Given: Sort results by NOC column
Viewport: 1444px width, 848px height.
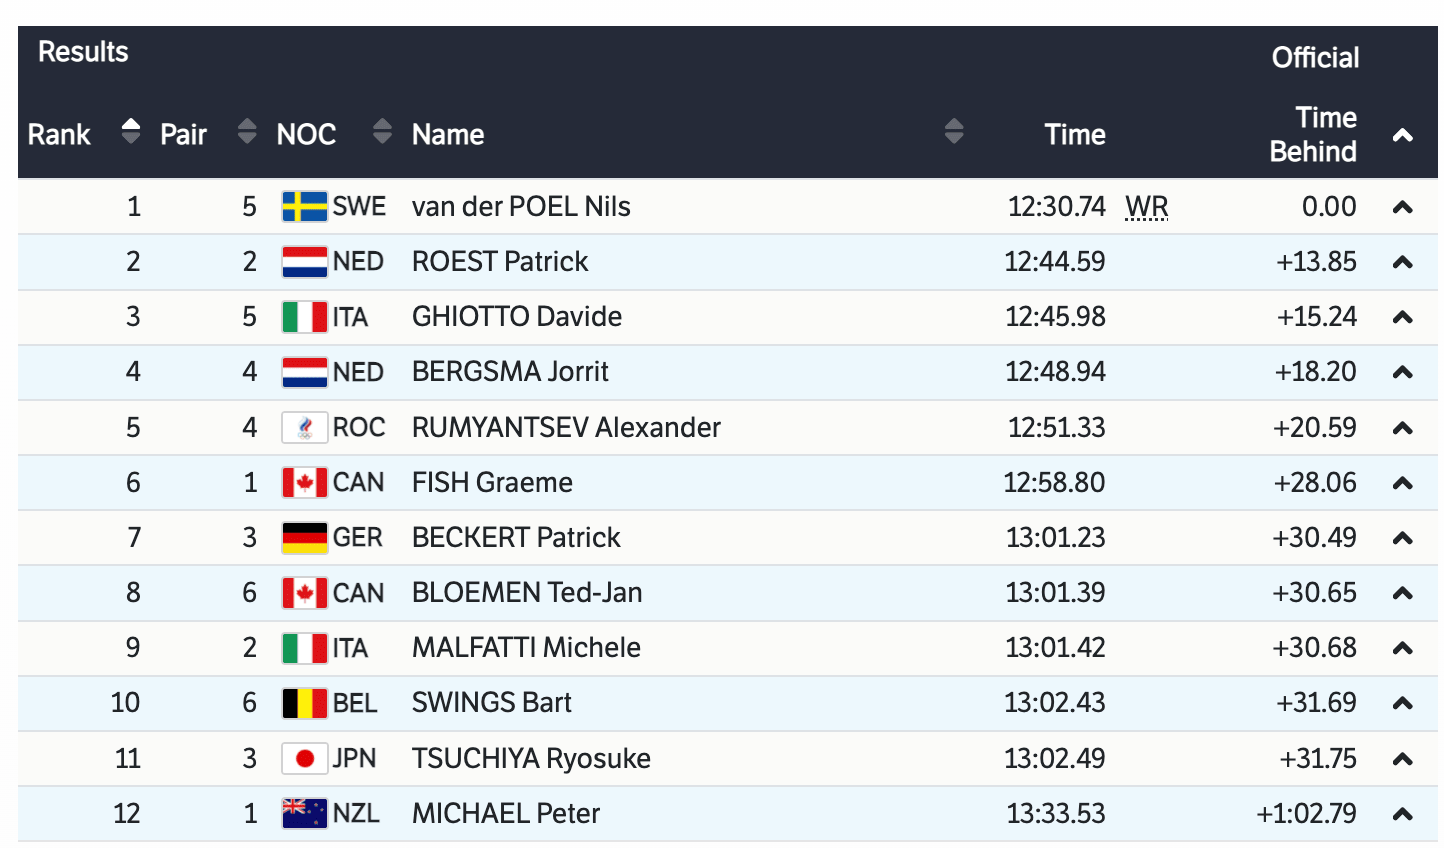Looking at the screenshot, I should 381,132.
